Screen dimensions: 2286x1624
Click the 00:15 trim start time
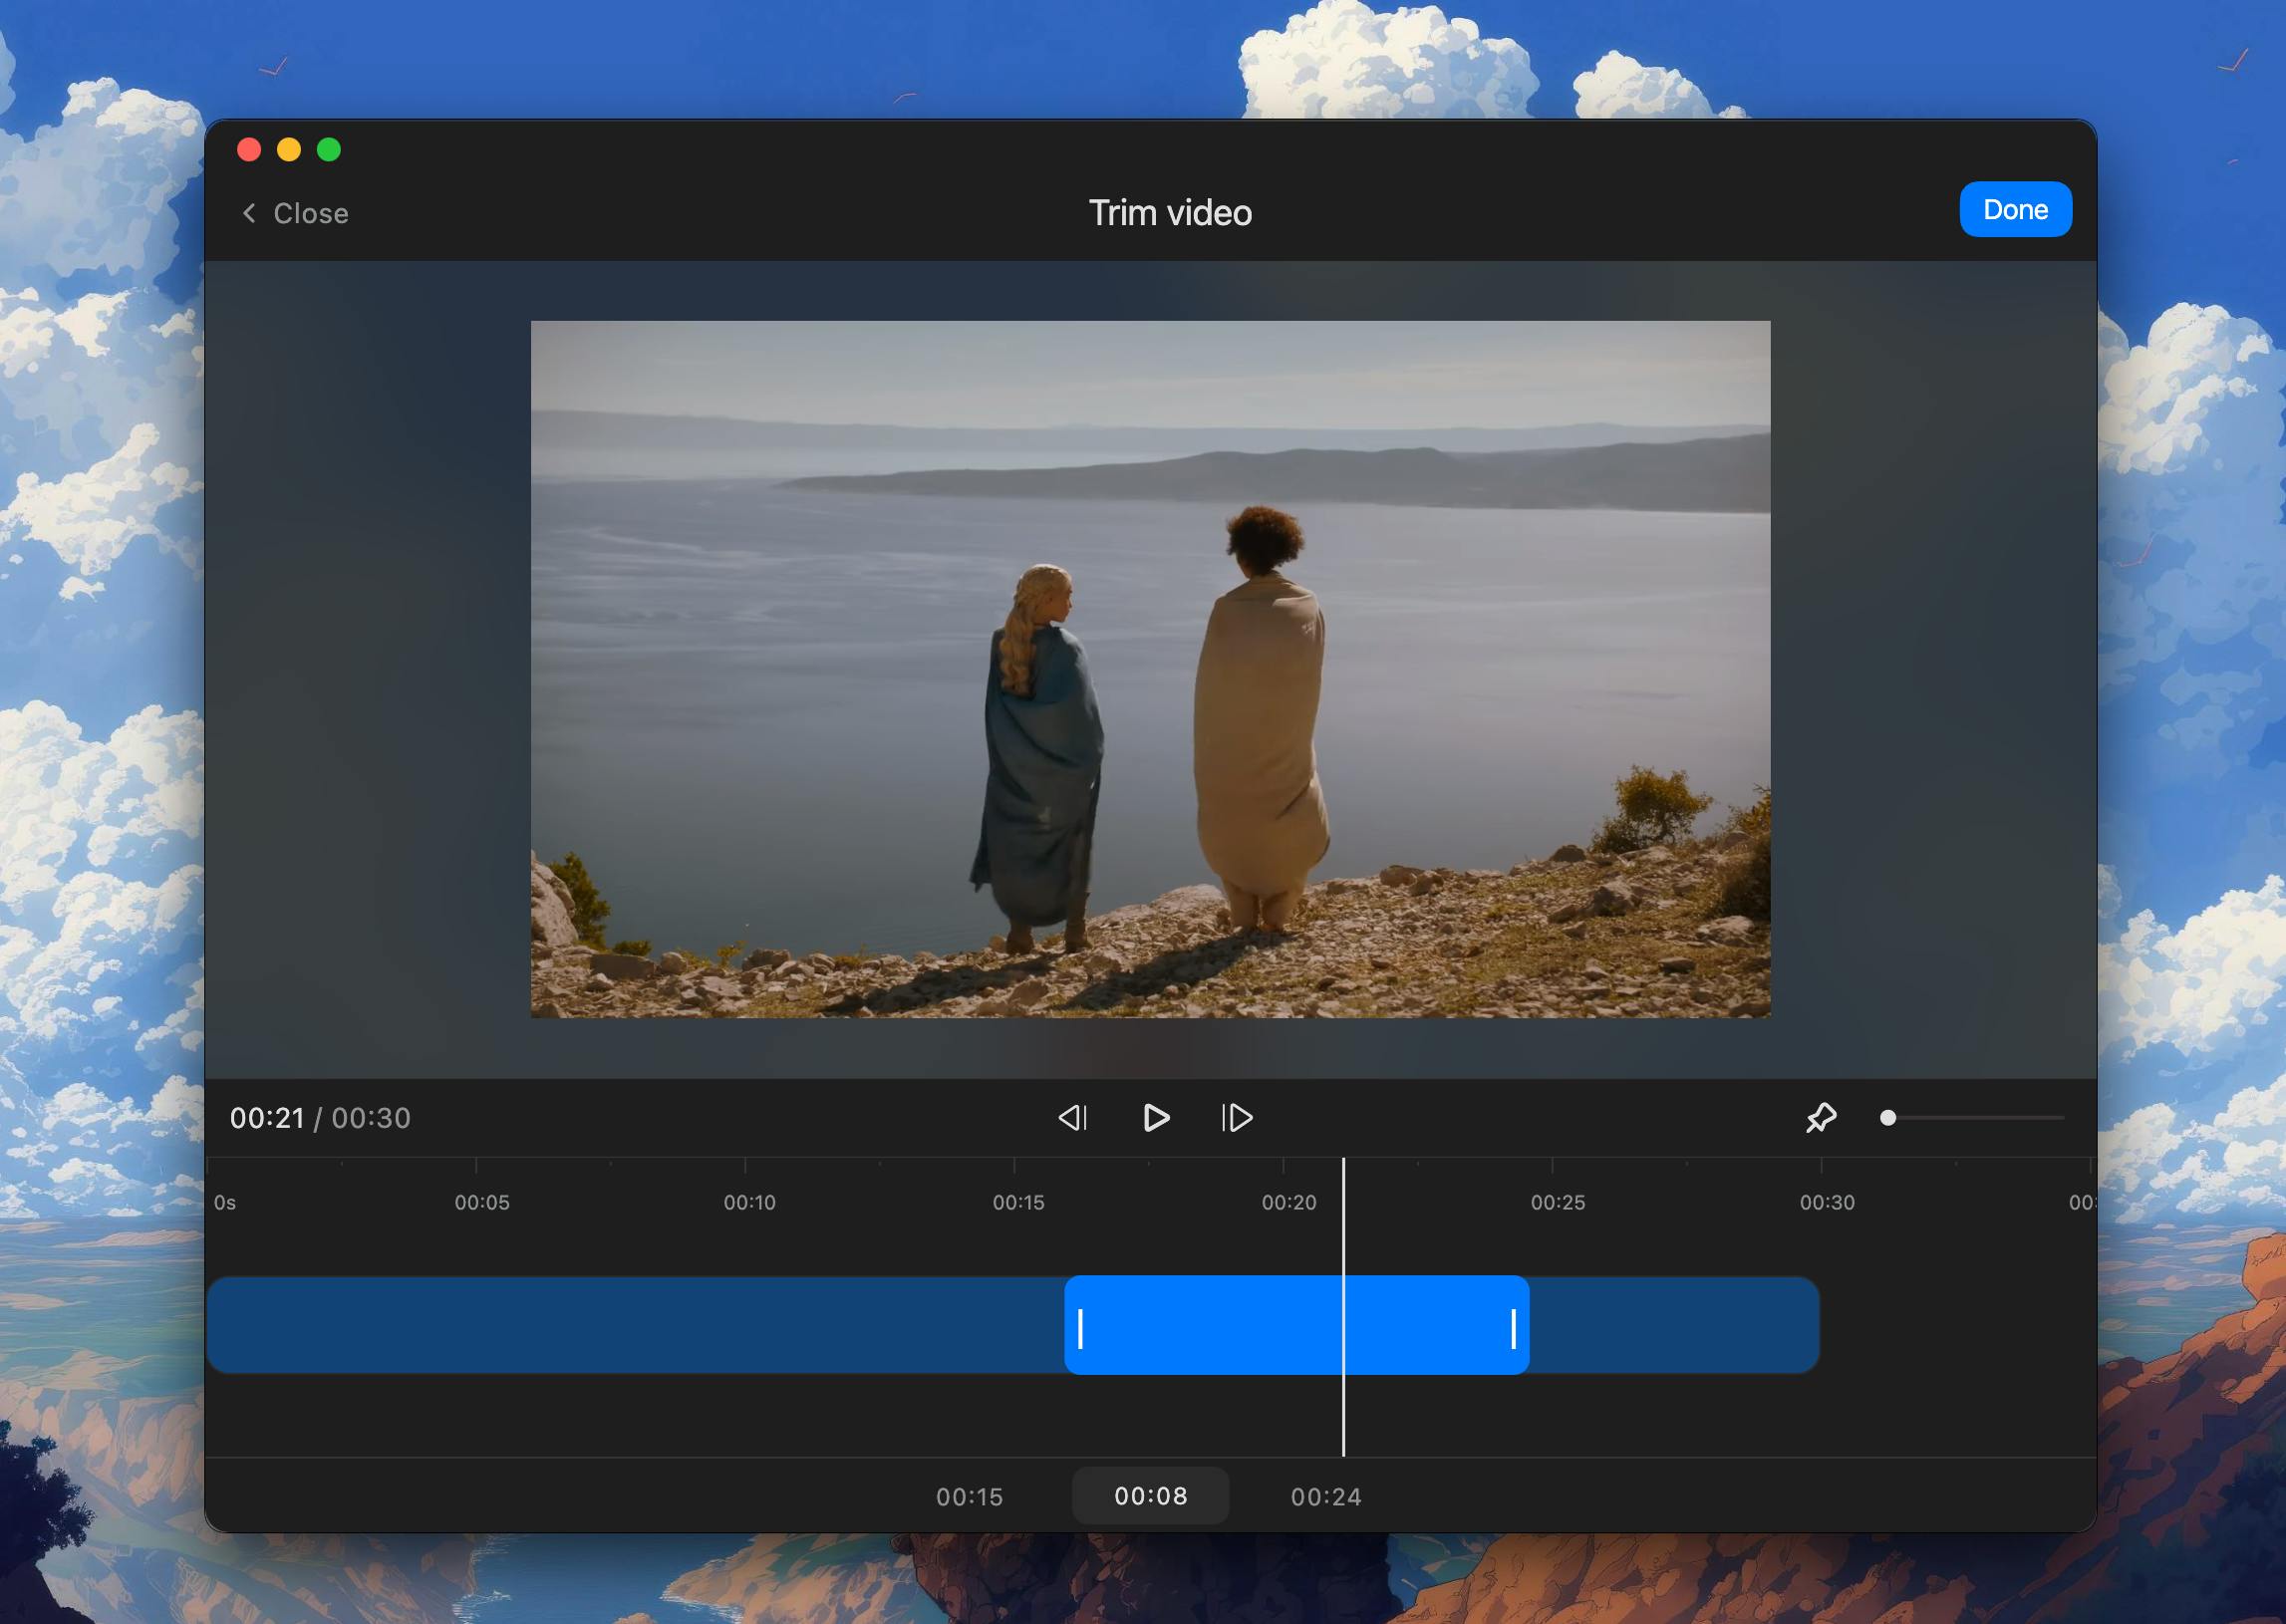tap(969, 1496)
